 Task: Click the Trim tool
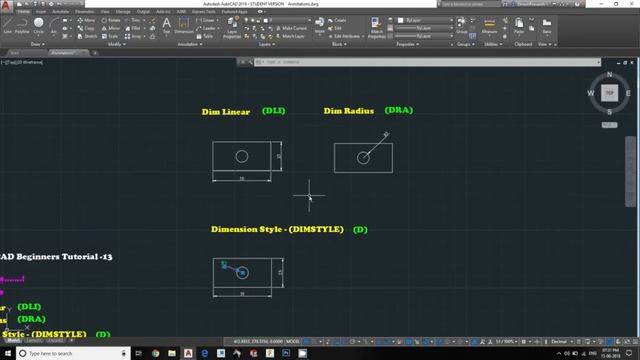click(x=133, y=20)
